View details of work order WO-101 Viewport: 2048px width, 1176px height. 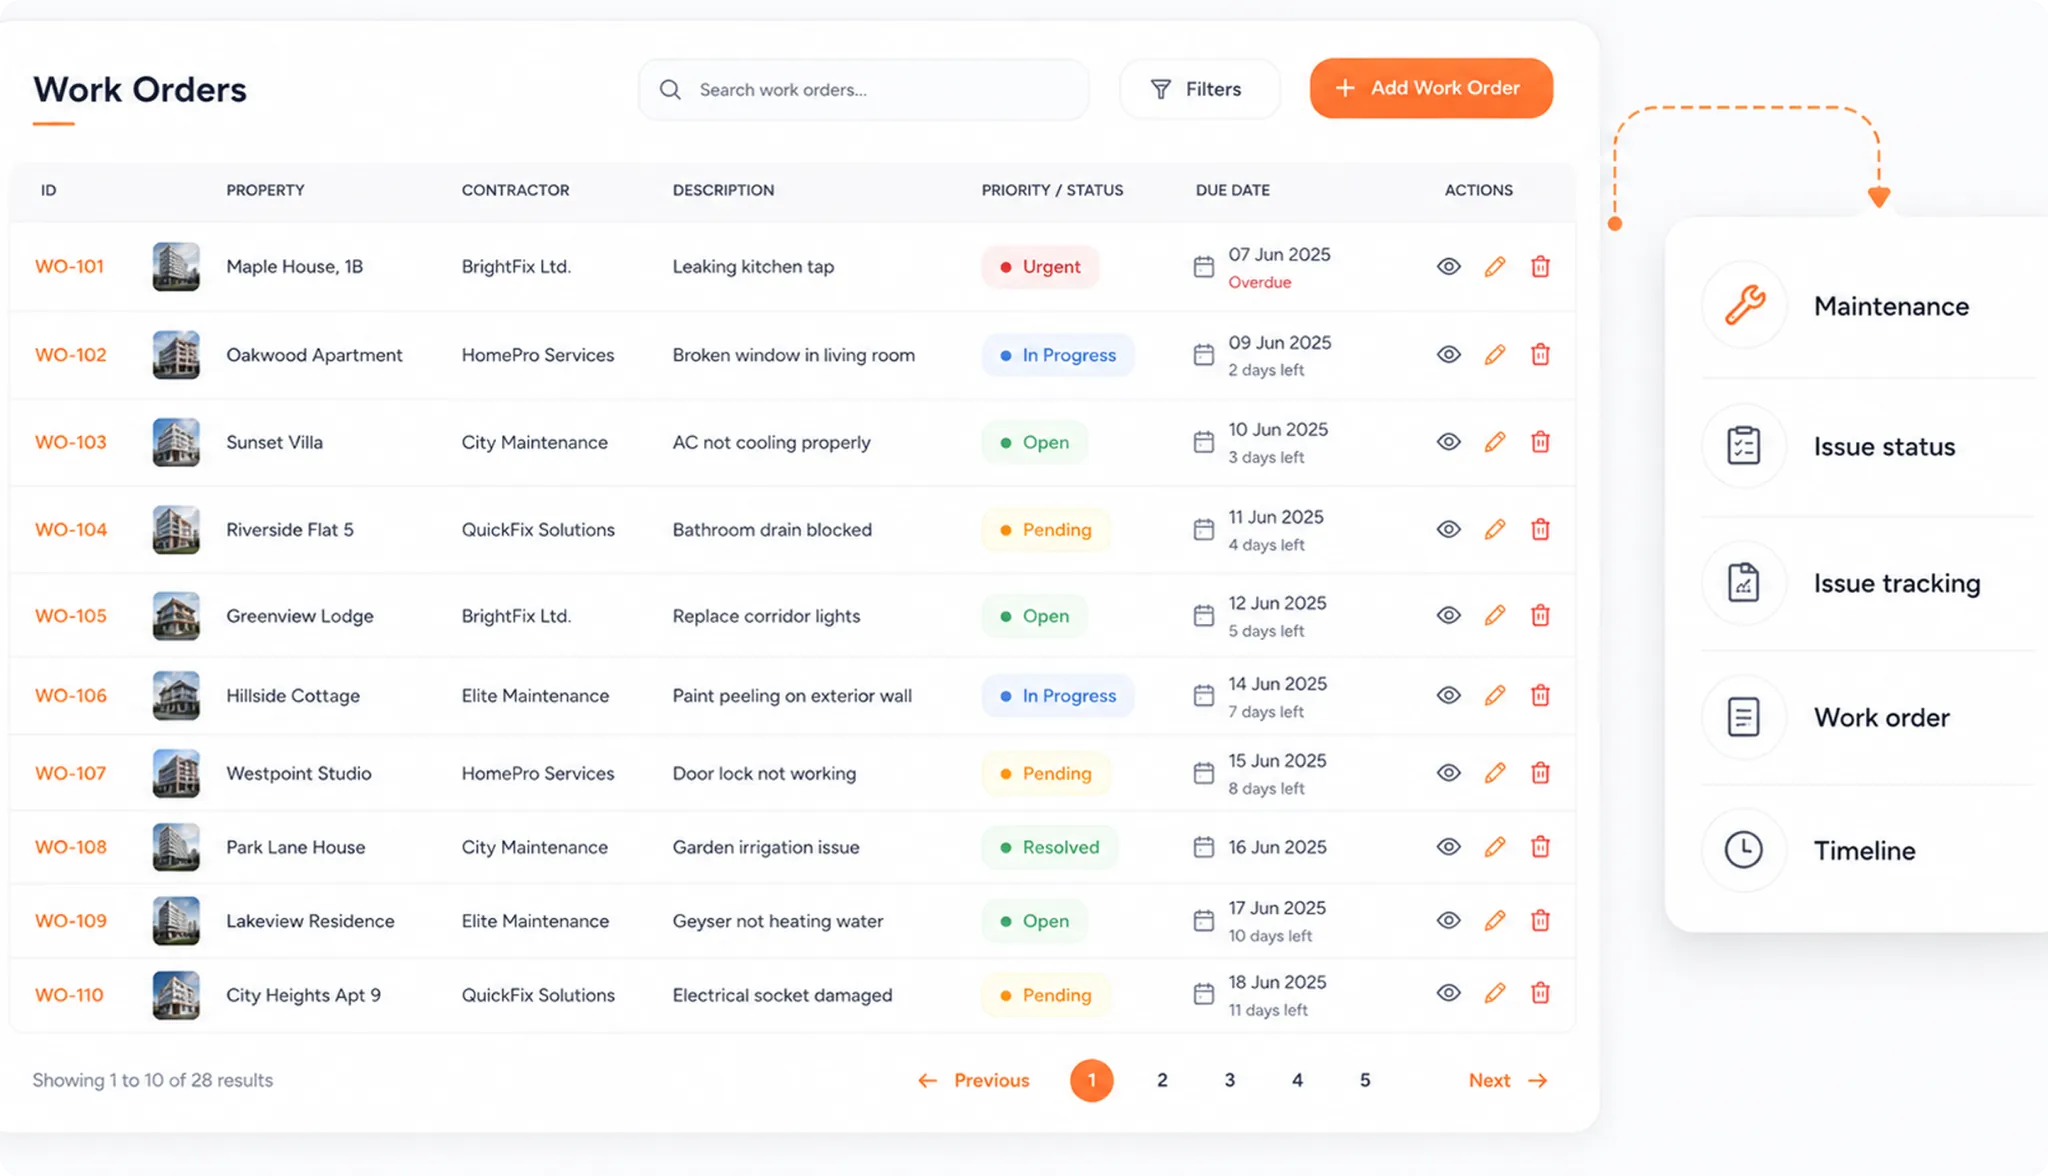(1448, 266)
